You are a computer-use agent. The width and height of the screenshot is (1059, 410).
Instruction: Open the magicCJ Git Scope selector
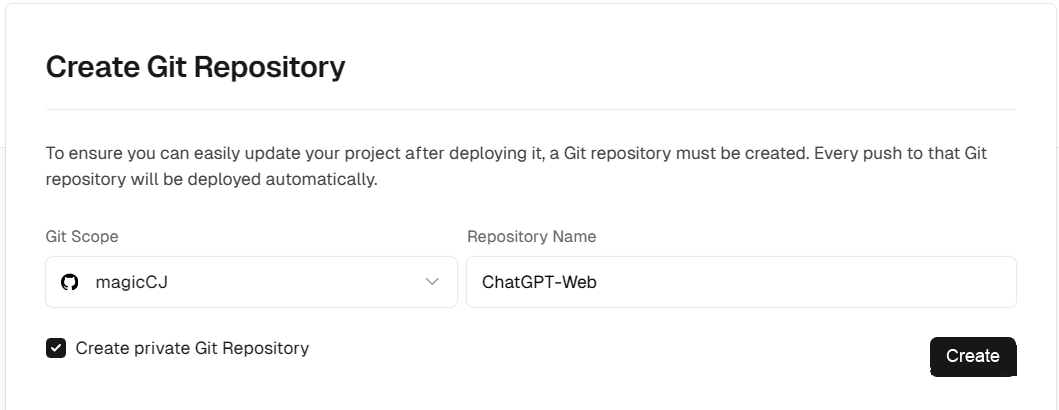pos(251,282)
